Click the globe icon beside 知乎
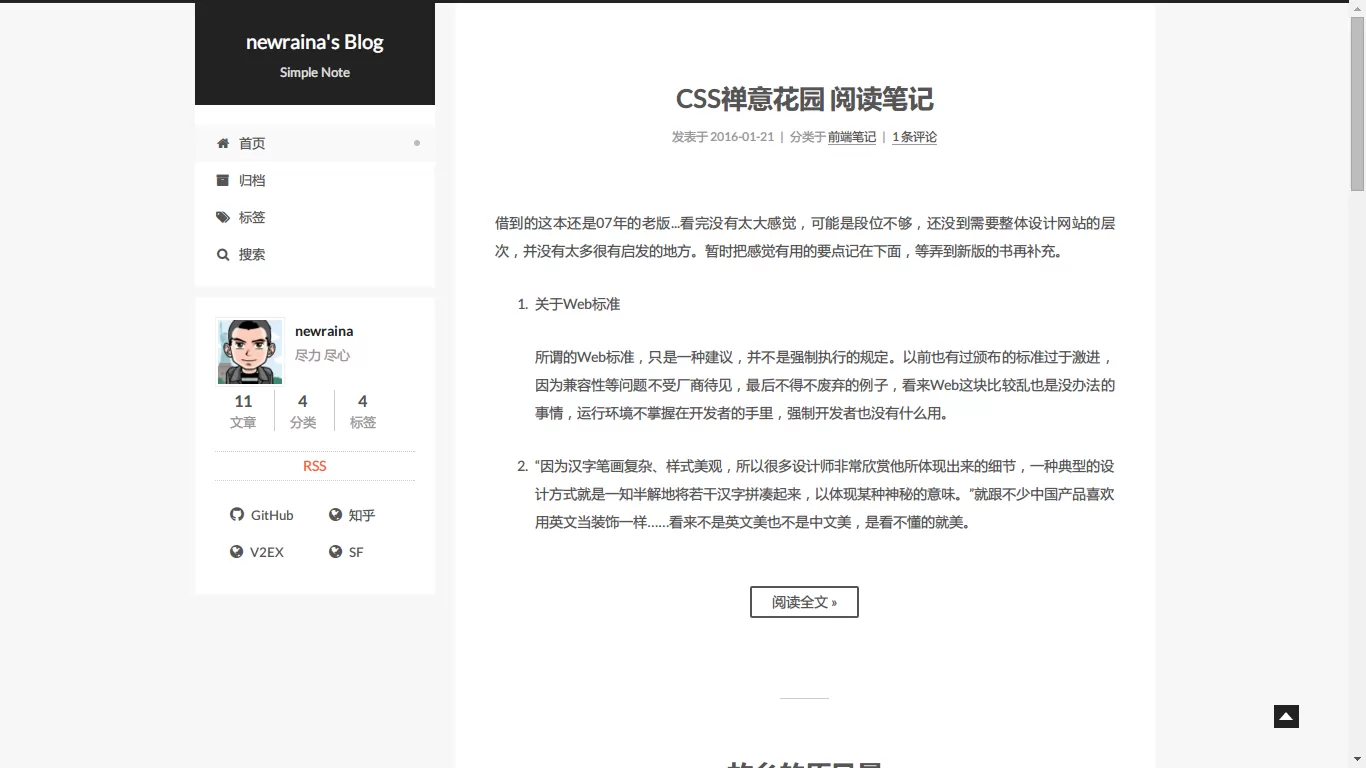 pos(335,515)
